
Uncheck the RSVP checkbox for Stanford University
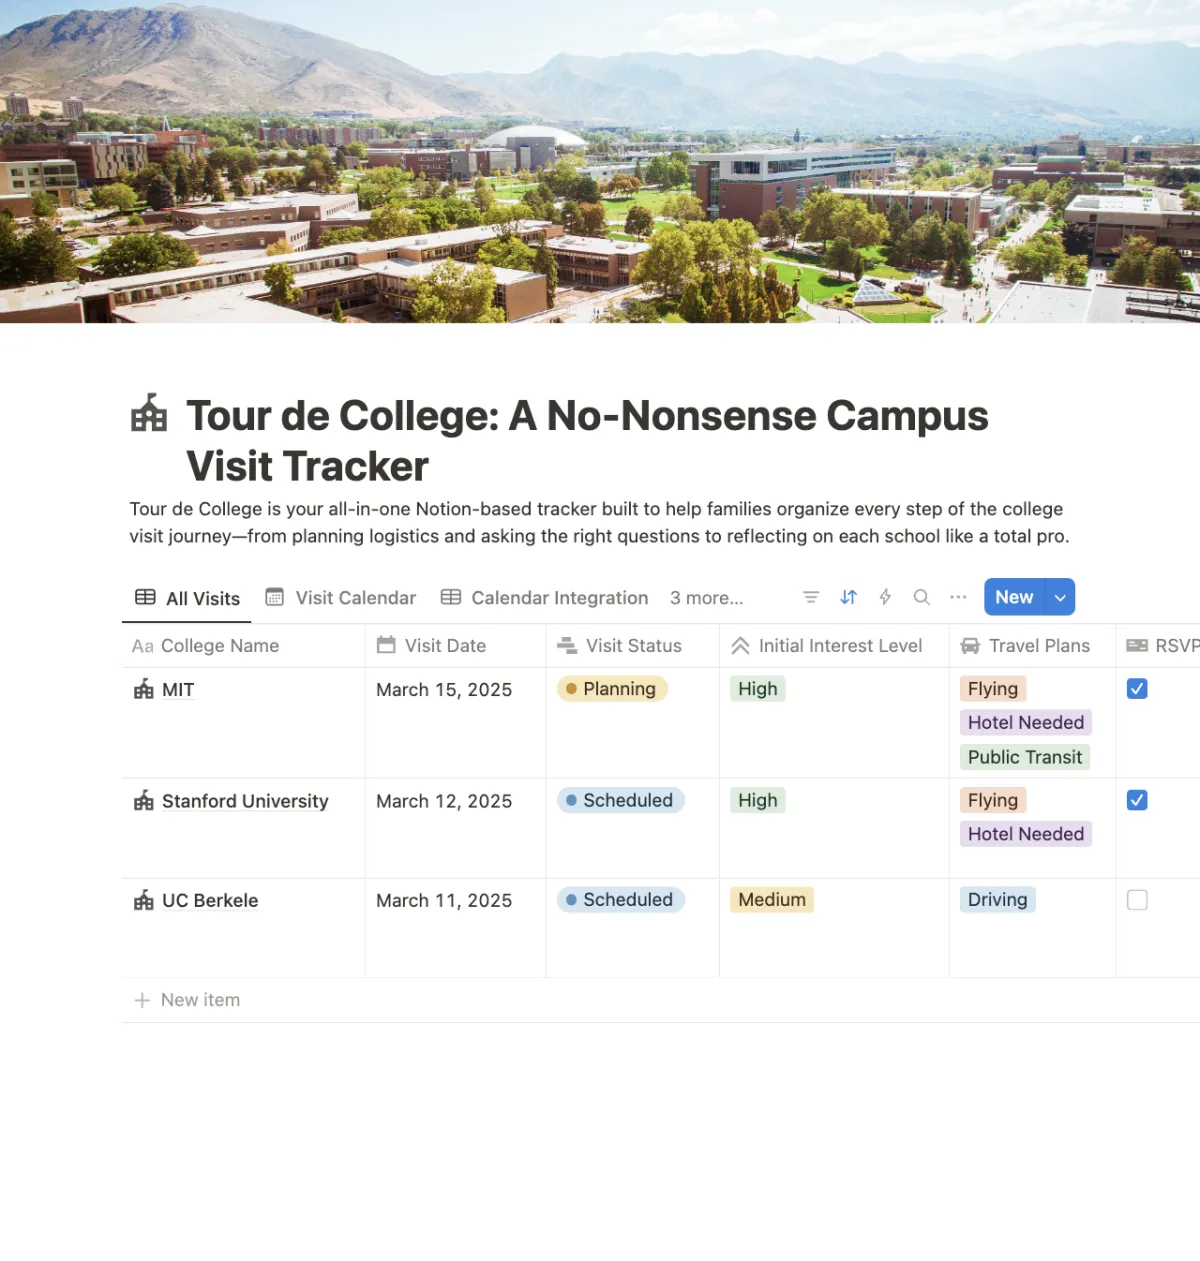1137,800
